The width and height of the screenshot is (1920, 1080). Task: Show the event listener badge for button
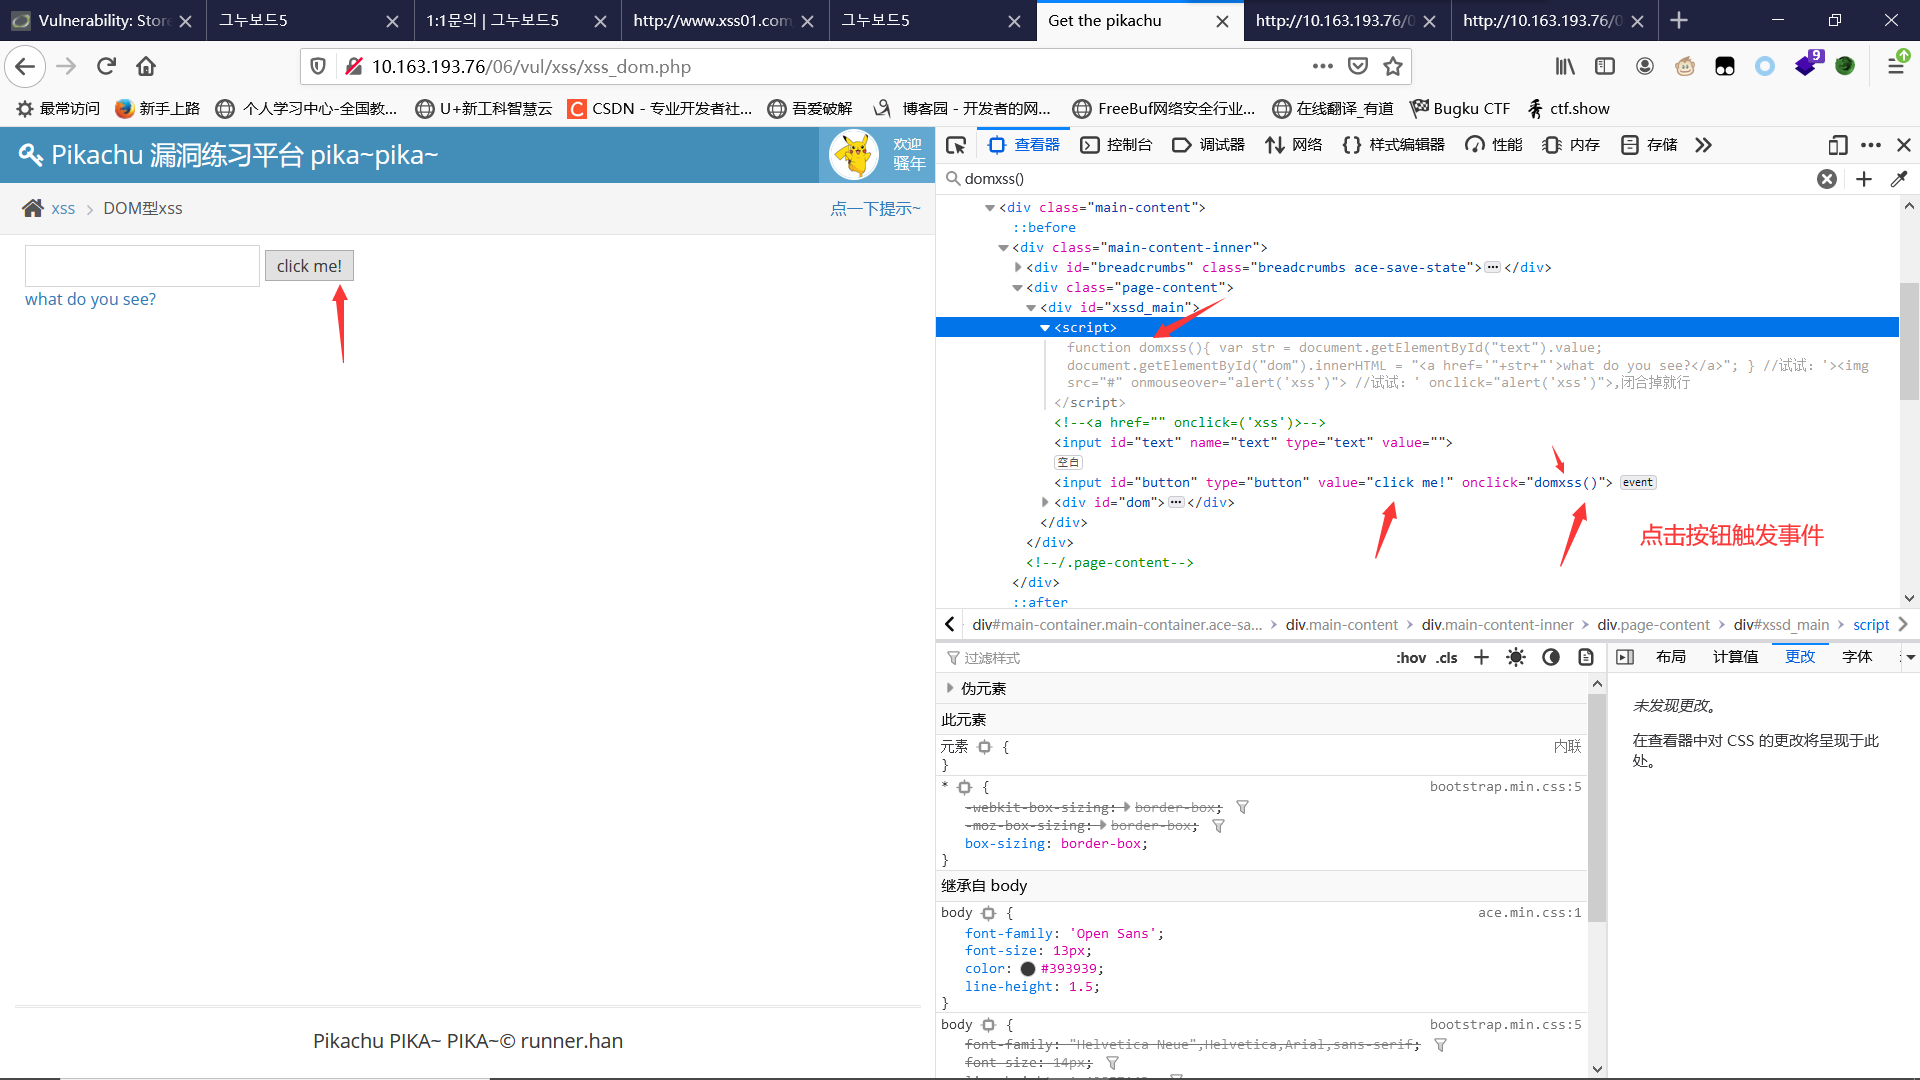(x=1638, y=482)
